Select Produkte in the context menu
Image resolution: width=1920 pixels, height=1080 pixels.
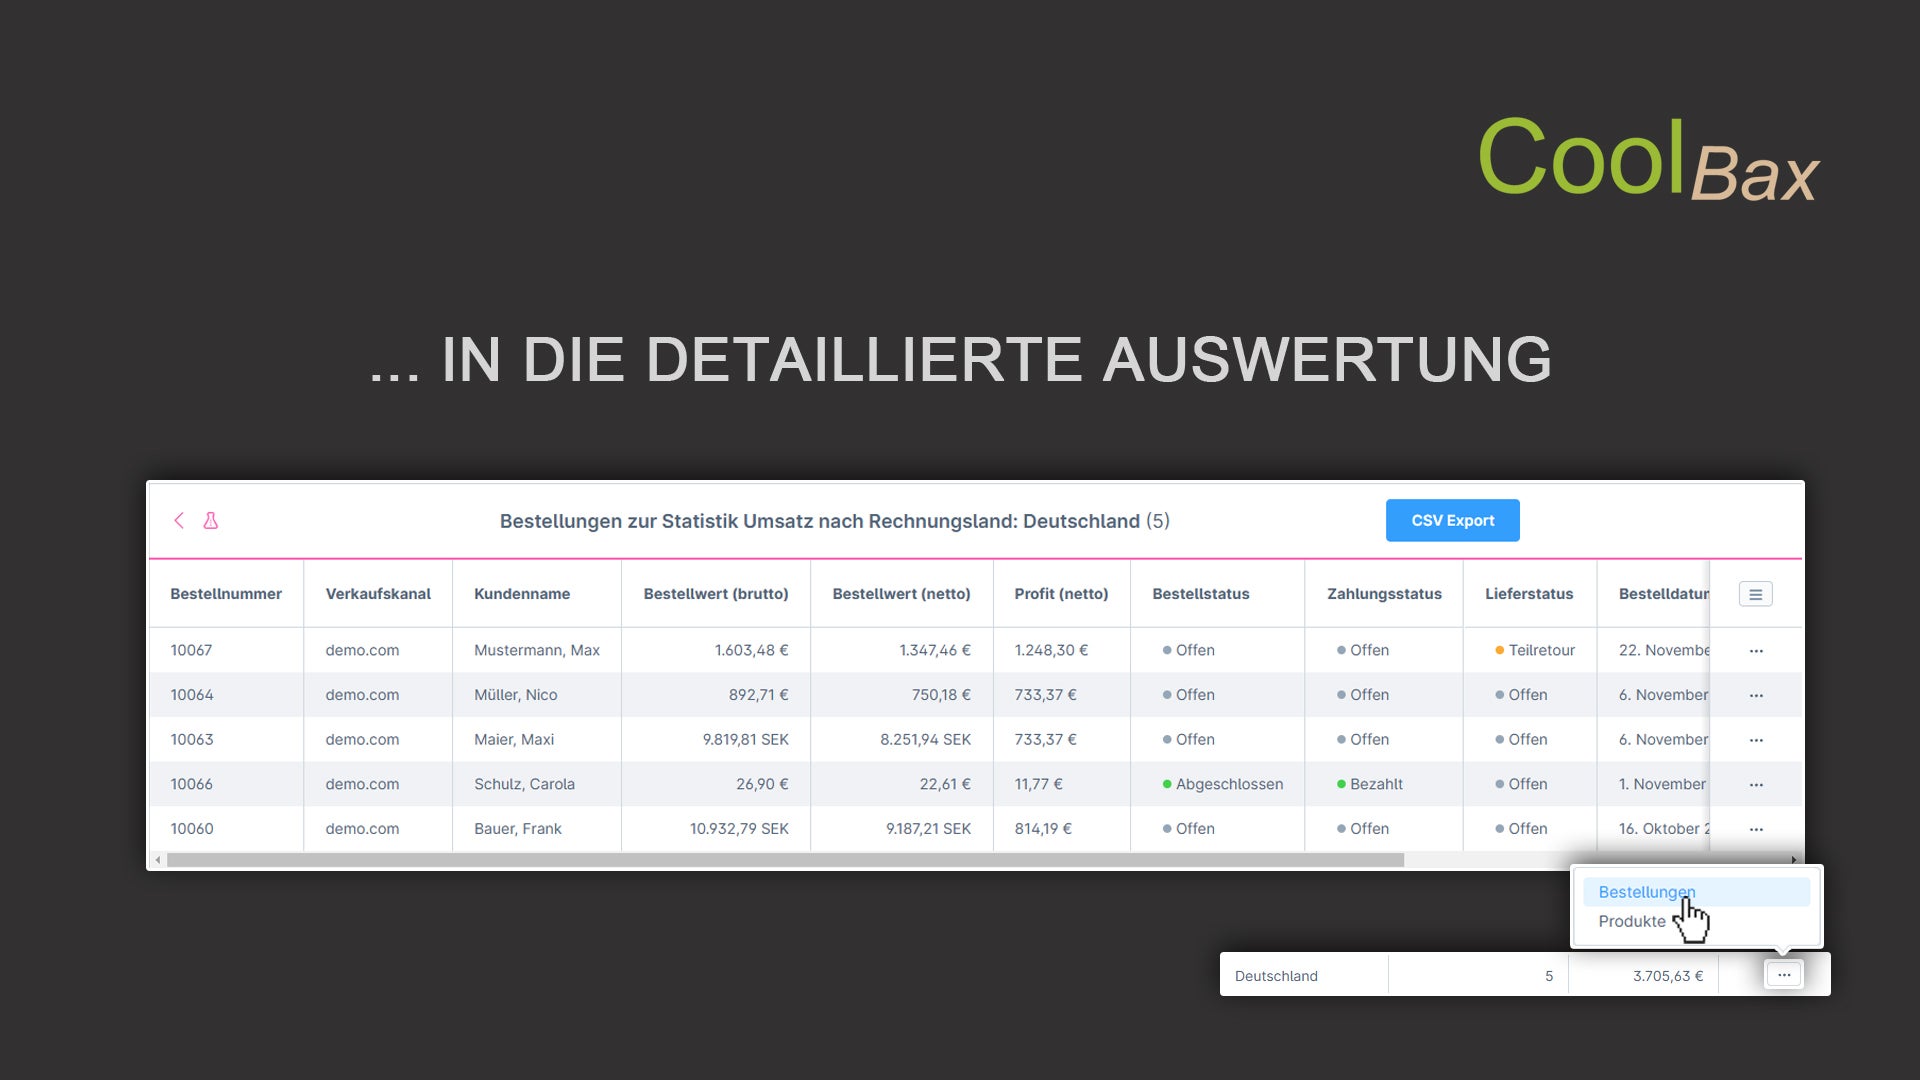pos(1632,921)
